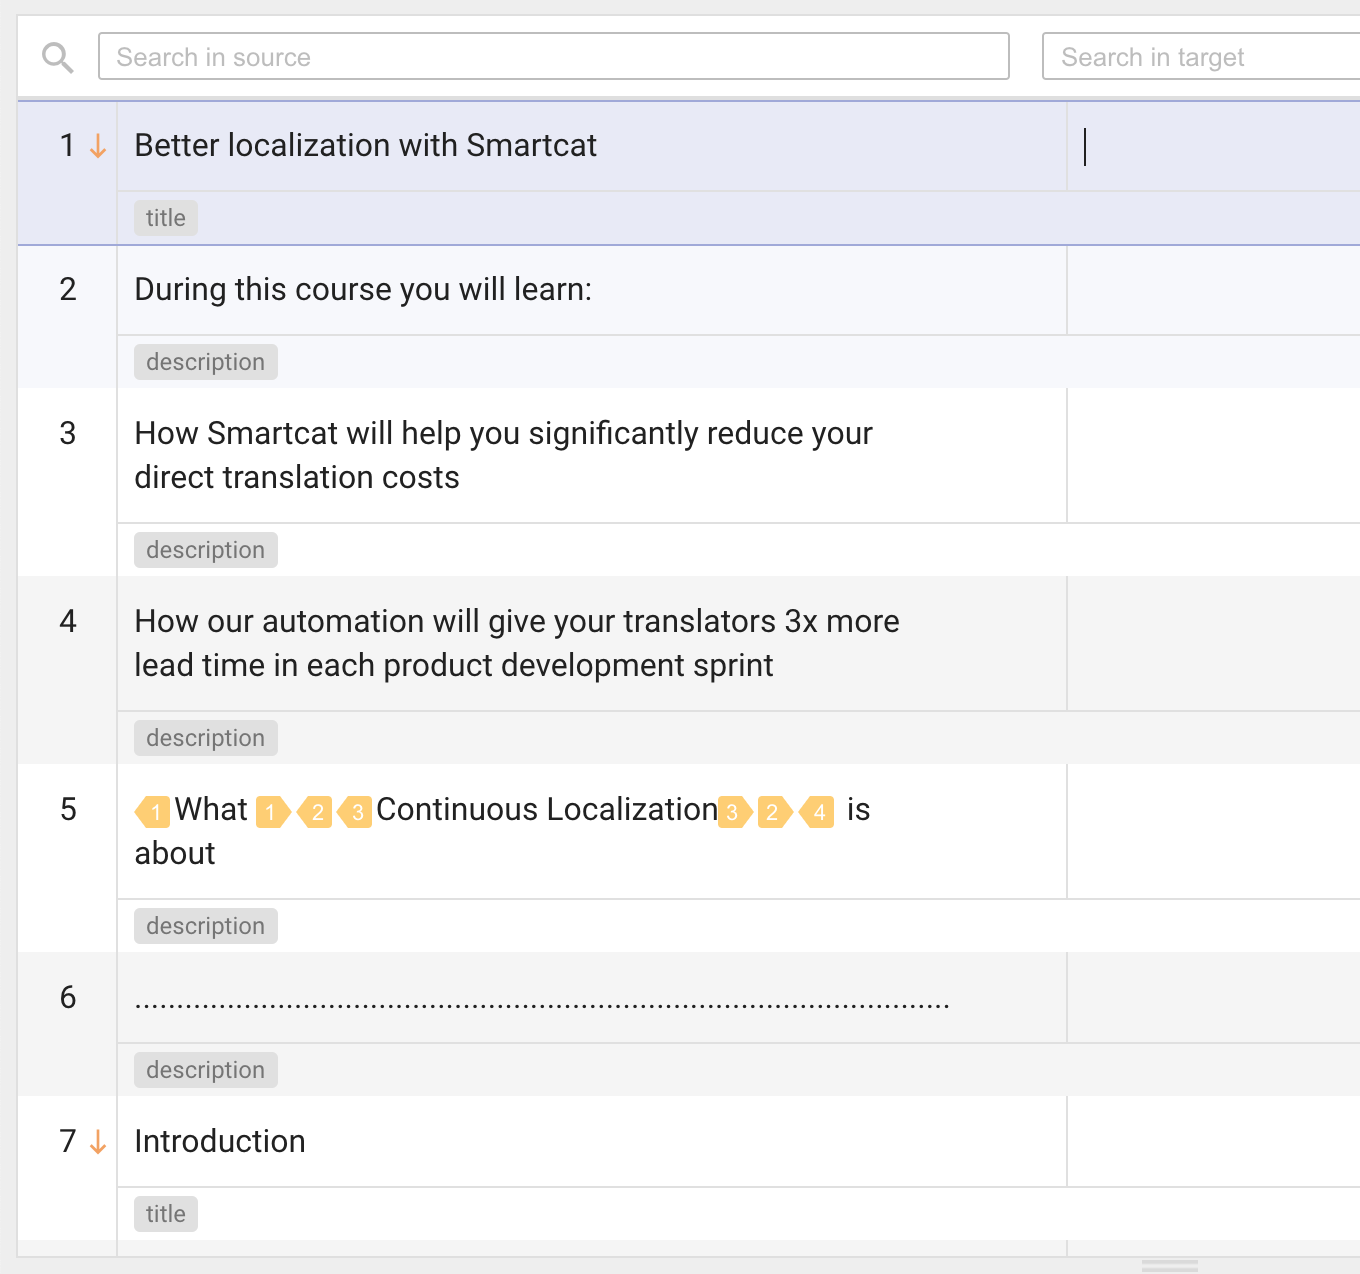Focus the "Search in target" field
The image size is (1360, 1274).
click(1200, 57)
